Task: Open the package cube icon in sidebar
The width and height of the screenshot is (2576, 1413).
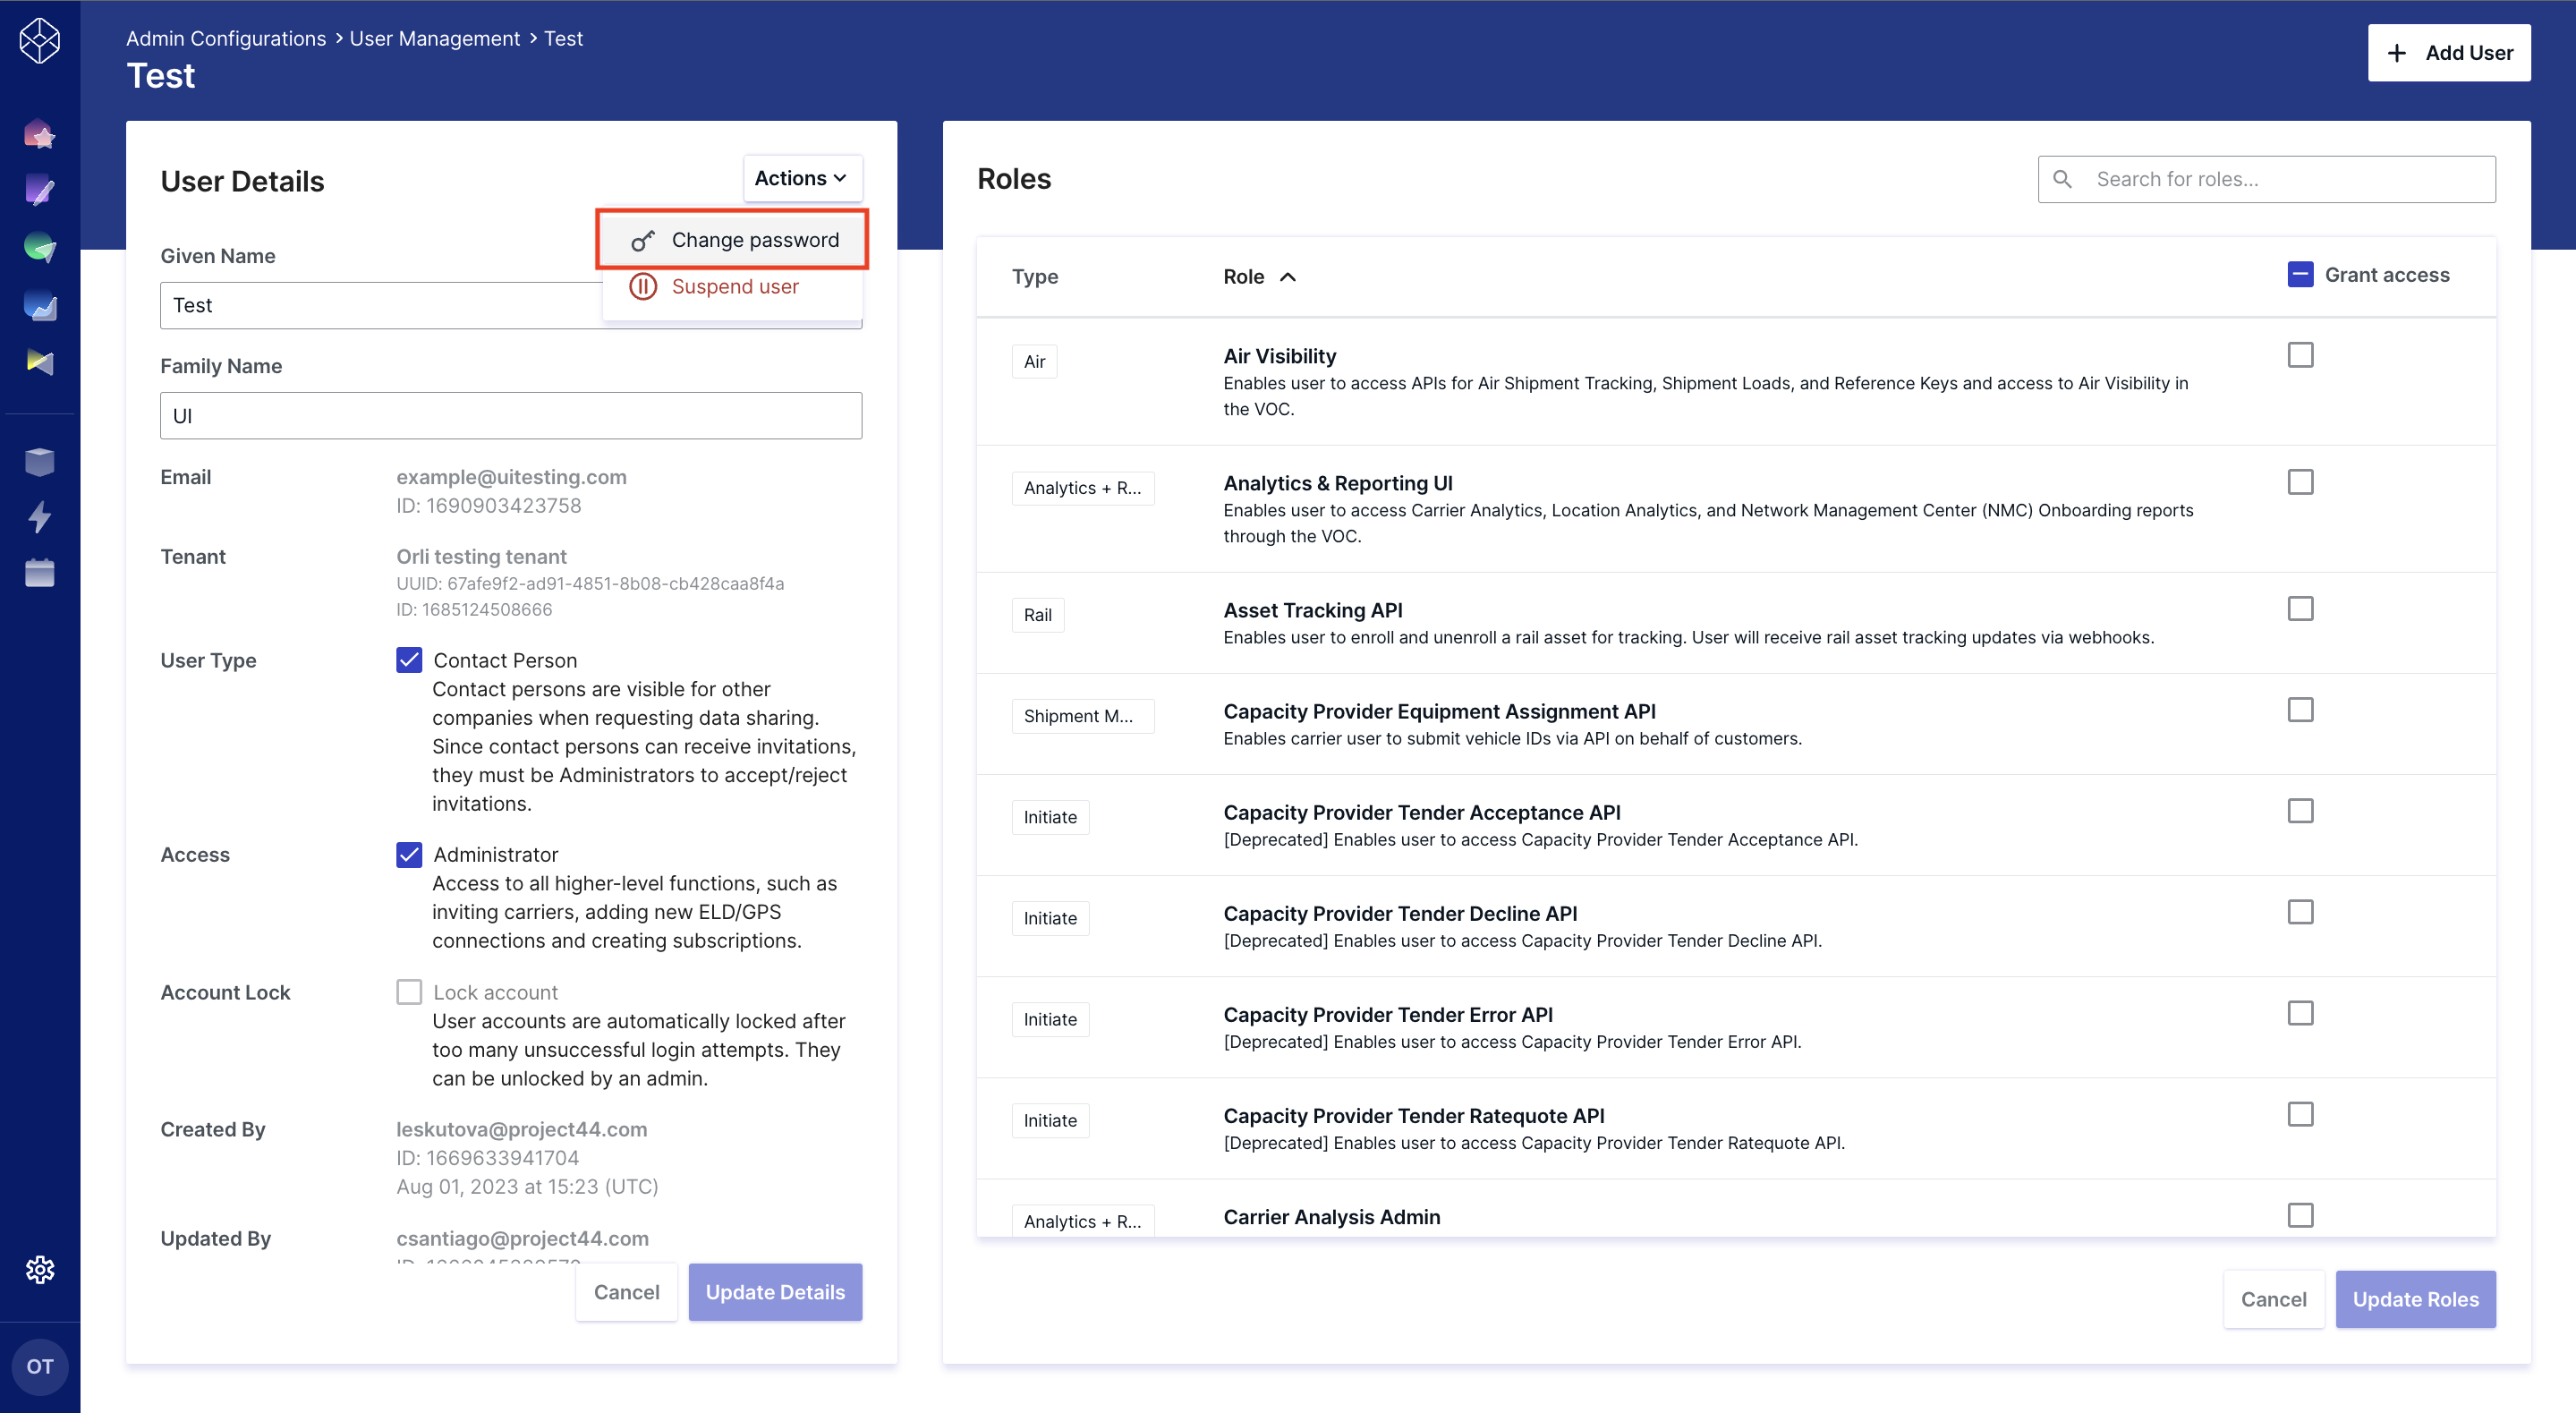Action: pyautogui.click(x=40, y=461)
